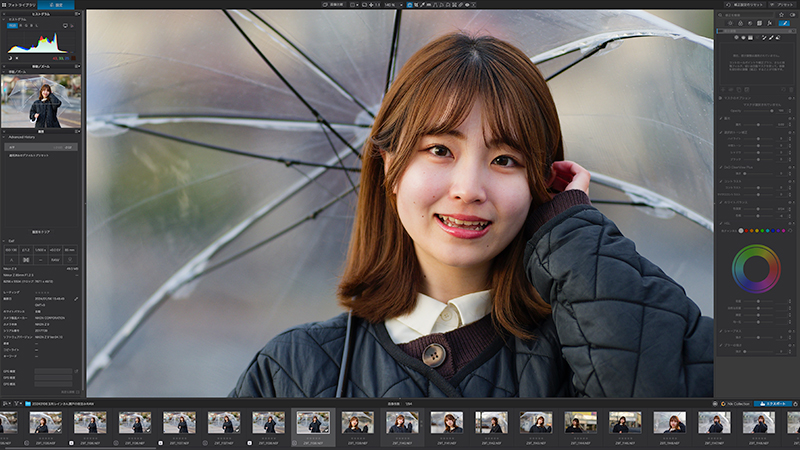Delete the mask with trash icon
Image resolution: width=800 pixels, height=450 pixels.
pyautogui.click(x=791, y=90)
